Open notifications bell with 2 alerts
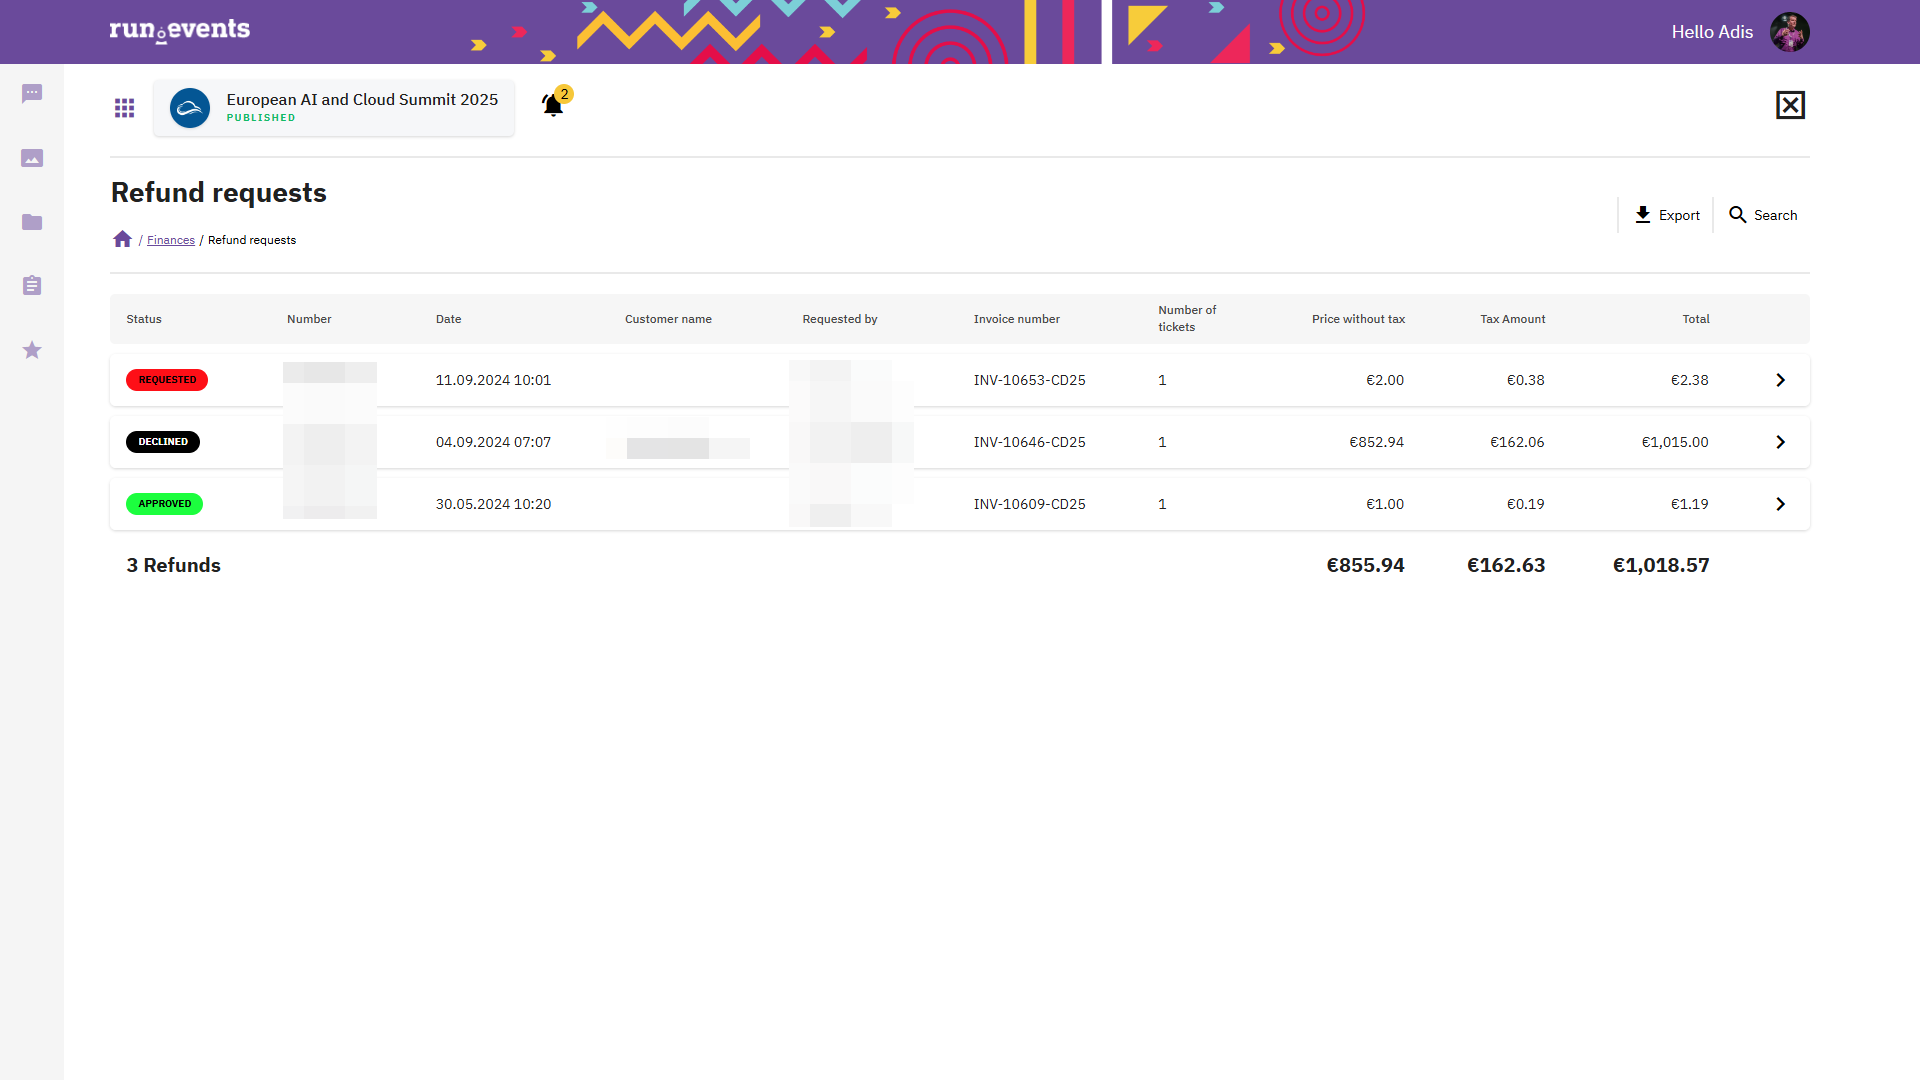The width and height of the screenshot is (1920, 1080). pos(555,102)
